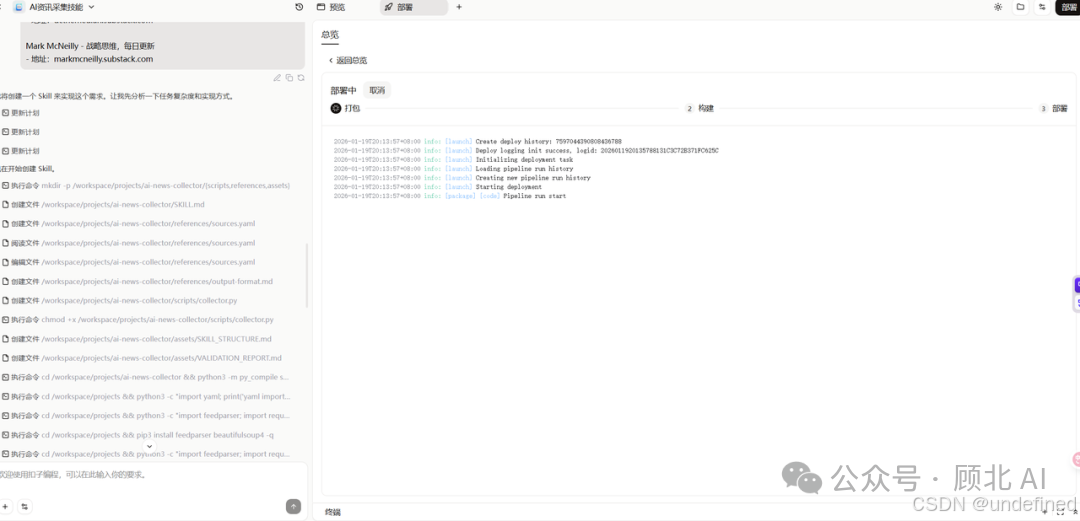1080x521 pixels.
Task: Send the message with the arrow-up button
Action: pos(293,507)
